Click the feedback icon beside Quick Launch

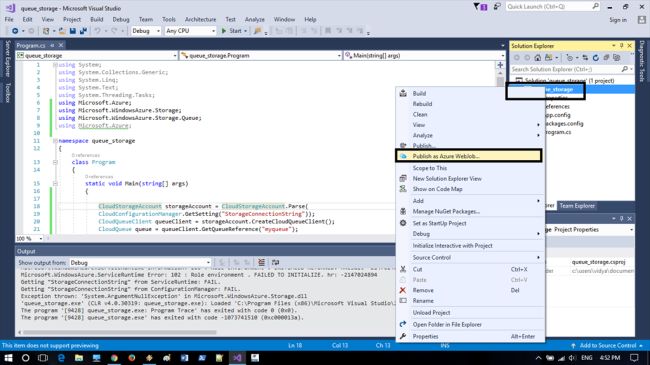pyautogui.click(x=497, y=6)
